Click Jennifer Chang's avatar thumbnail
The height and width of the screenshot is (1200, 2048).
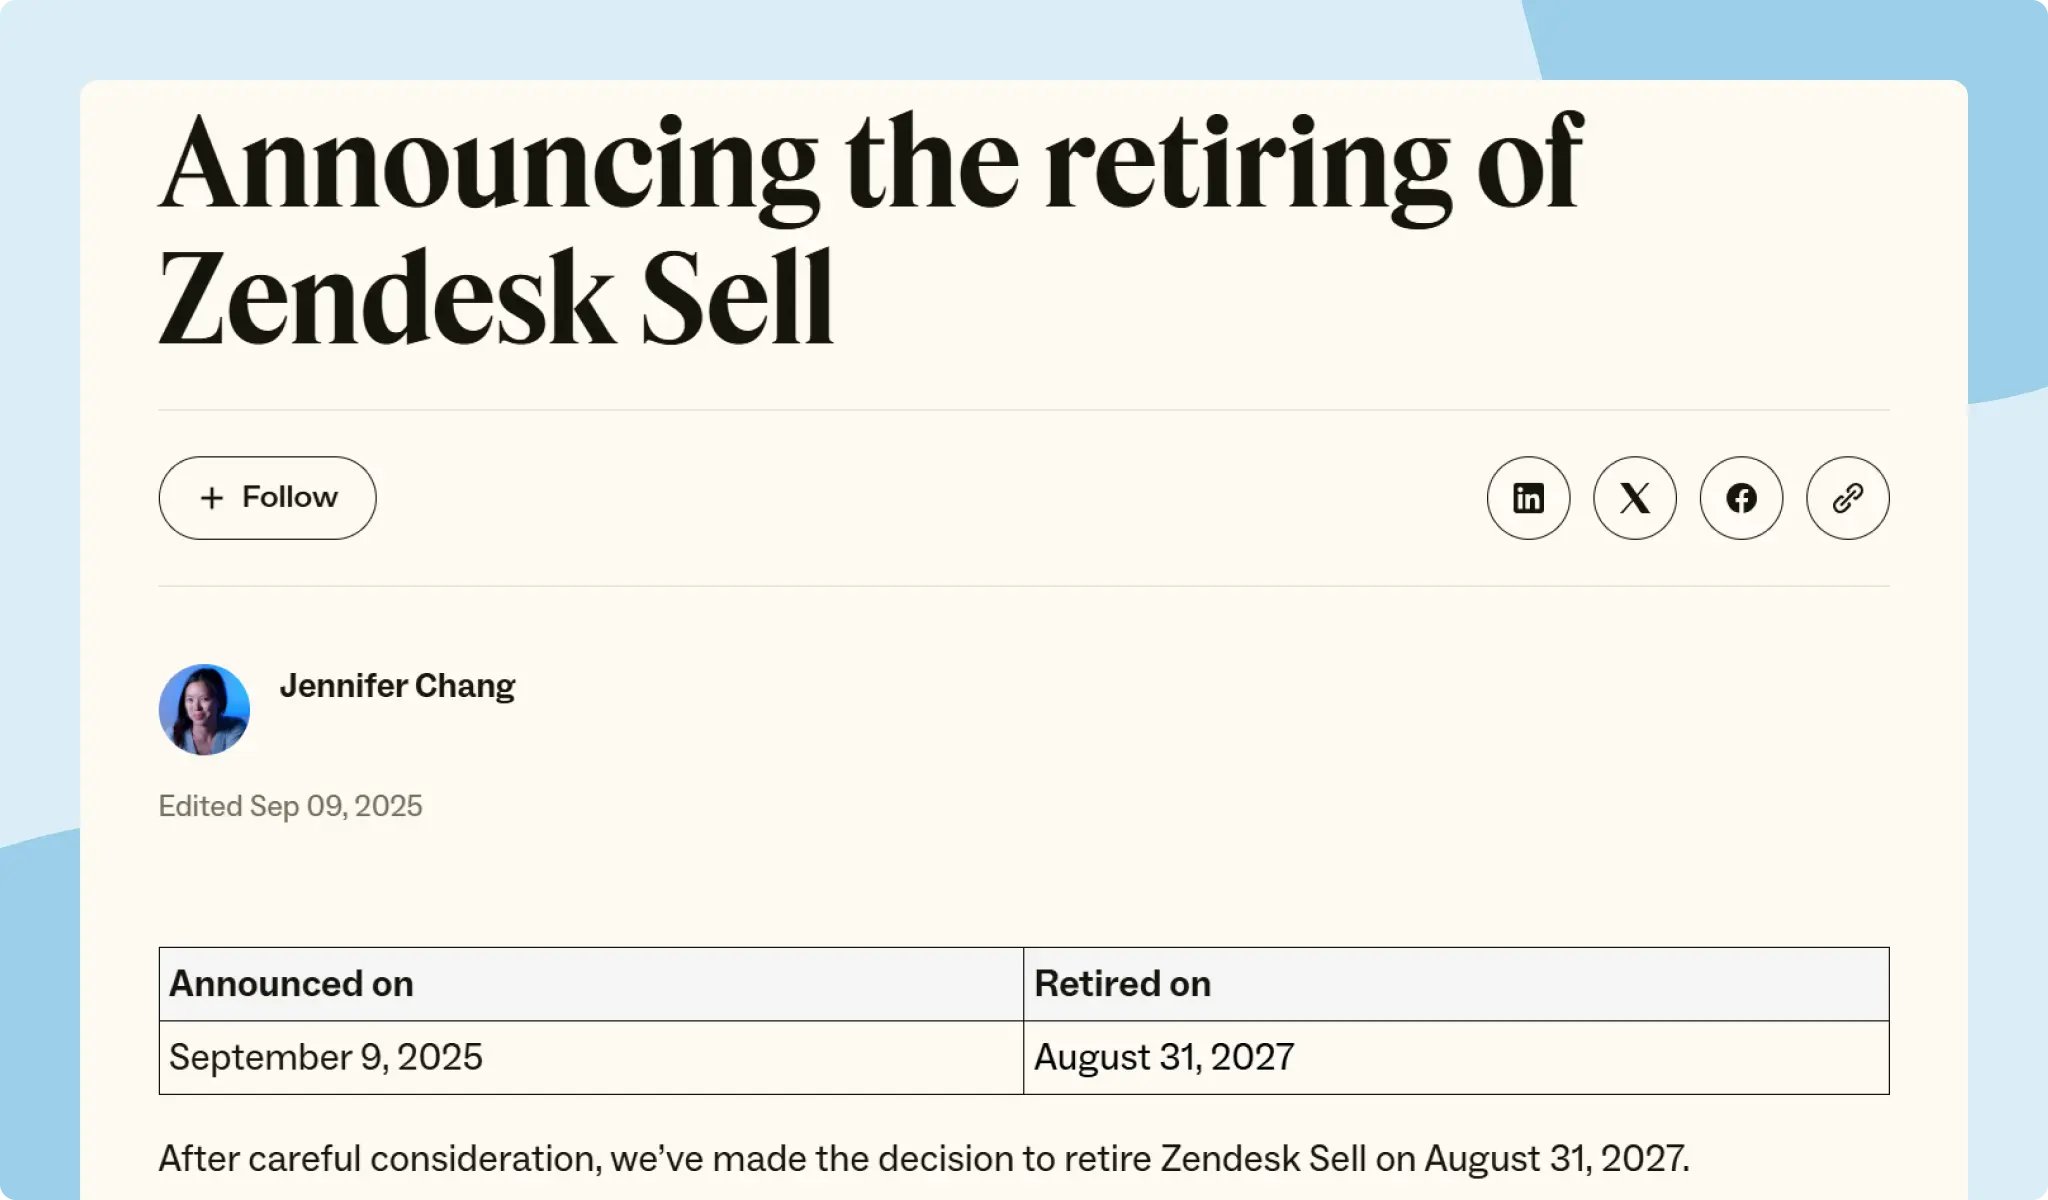point(204,708)
